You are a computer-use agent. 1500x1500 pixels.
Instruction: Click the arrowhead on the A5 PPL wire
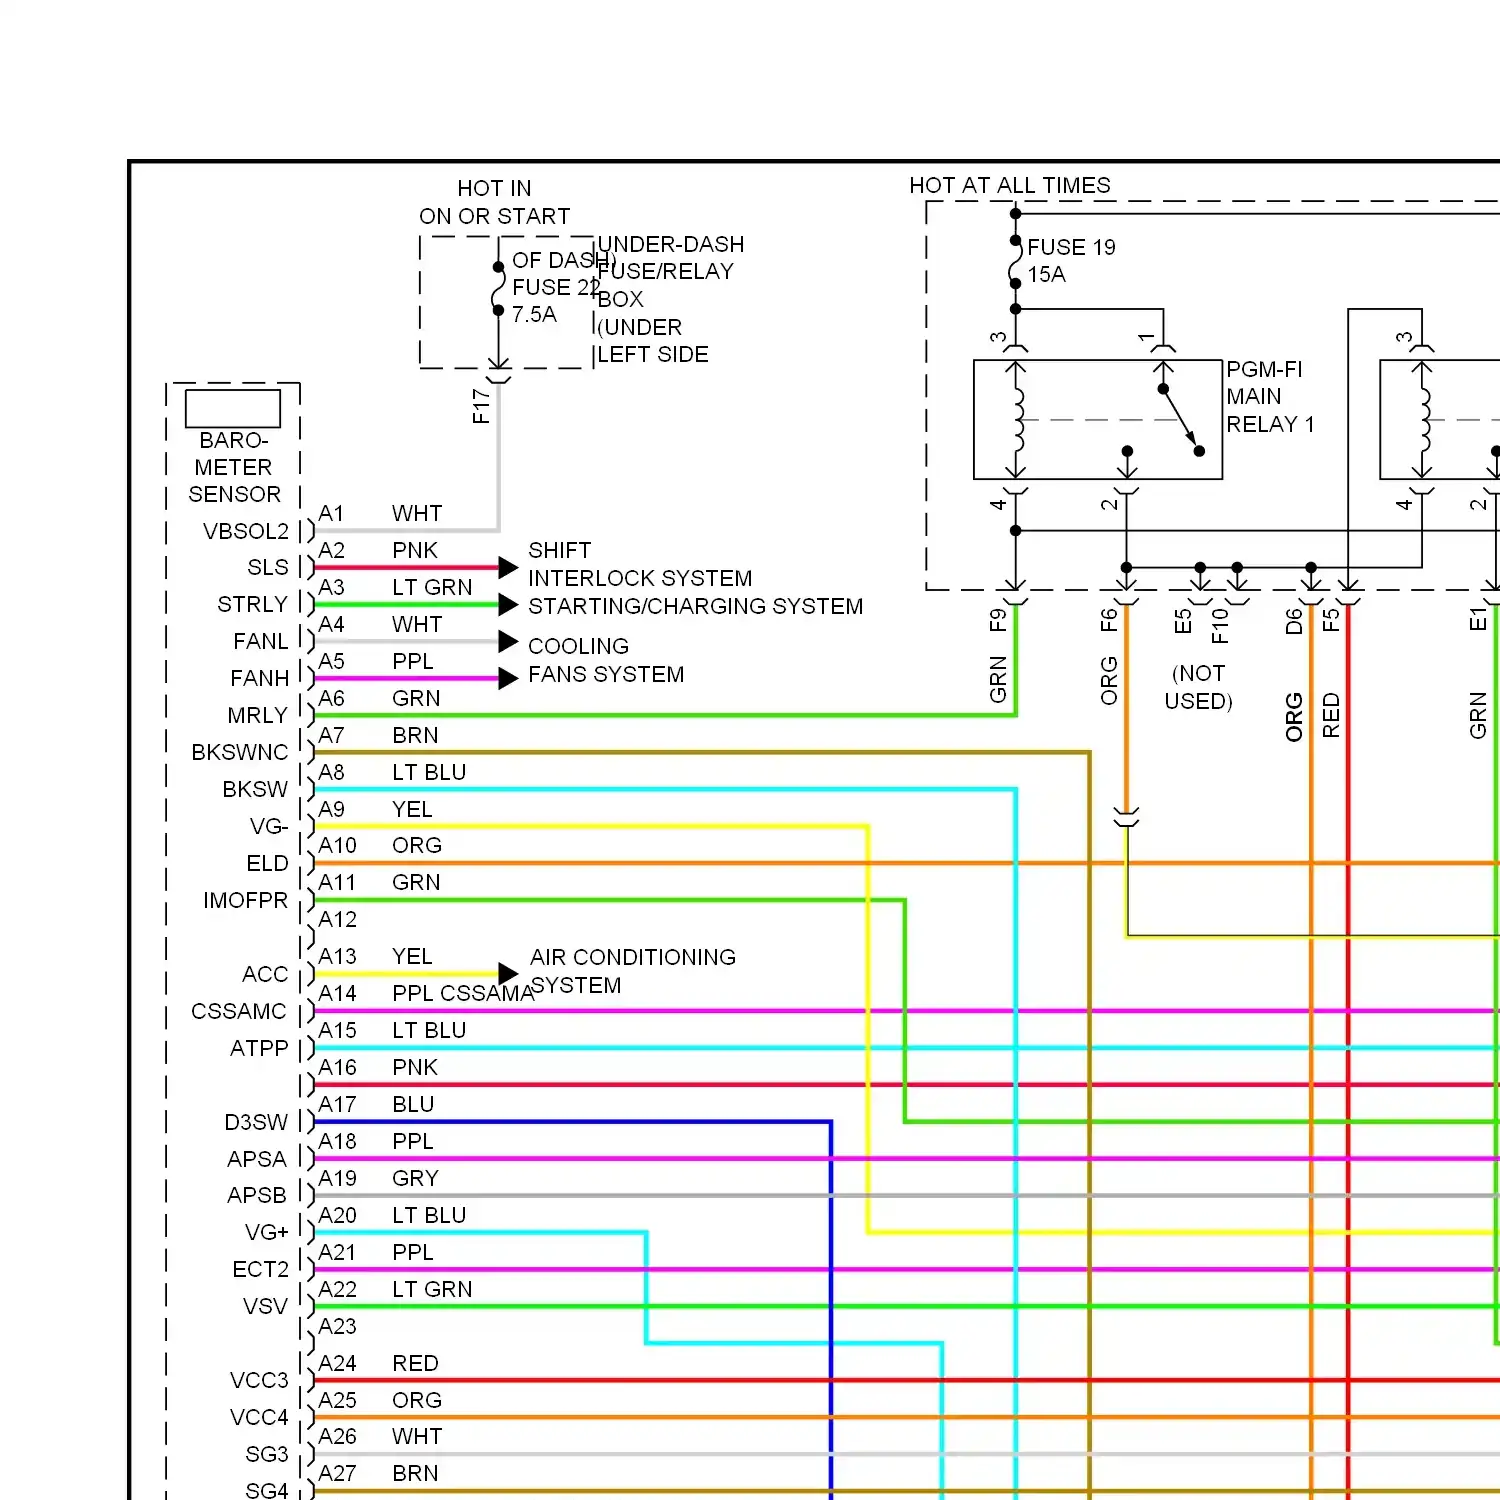(x=508, y=679)
